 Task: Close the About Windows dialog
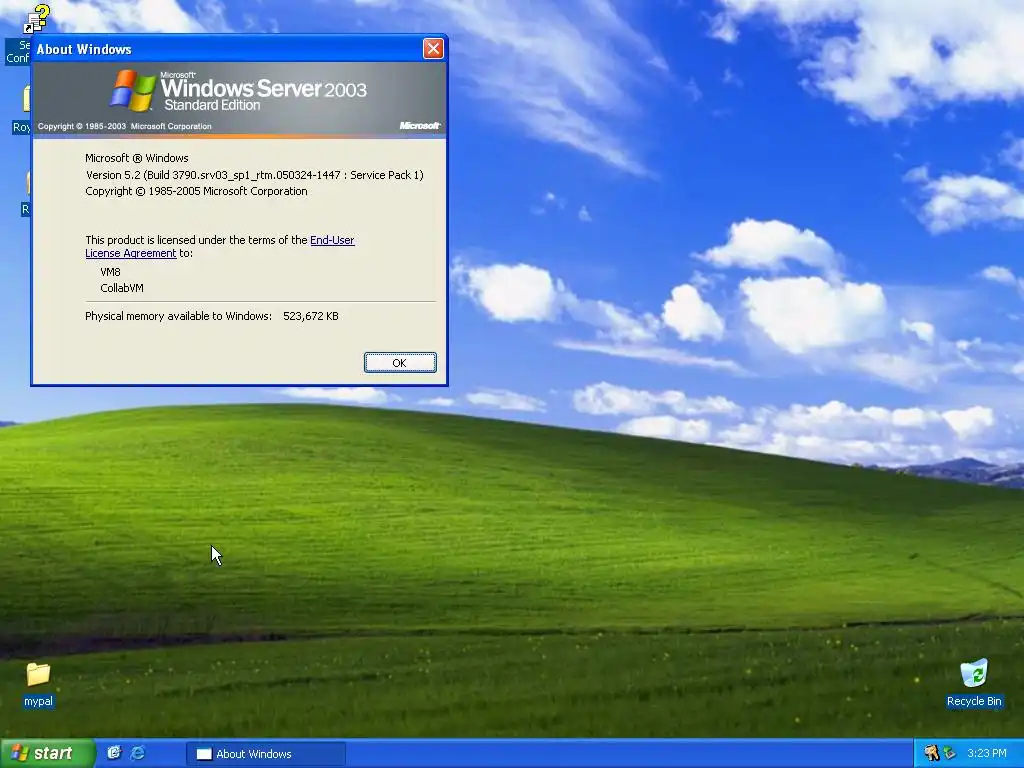click(433, 48)
